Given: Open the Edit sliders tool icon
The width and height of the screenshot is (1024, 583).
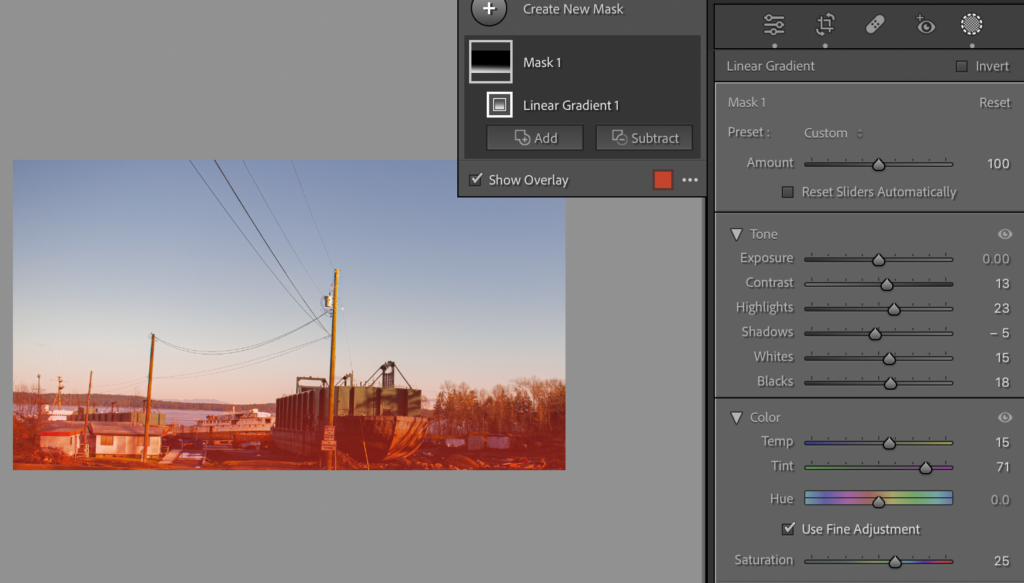Looking at the screenshot, I should (x=774, y=25).
